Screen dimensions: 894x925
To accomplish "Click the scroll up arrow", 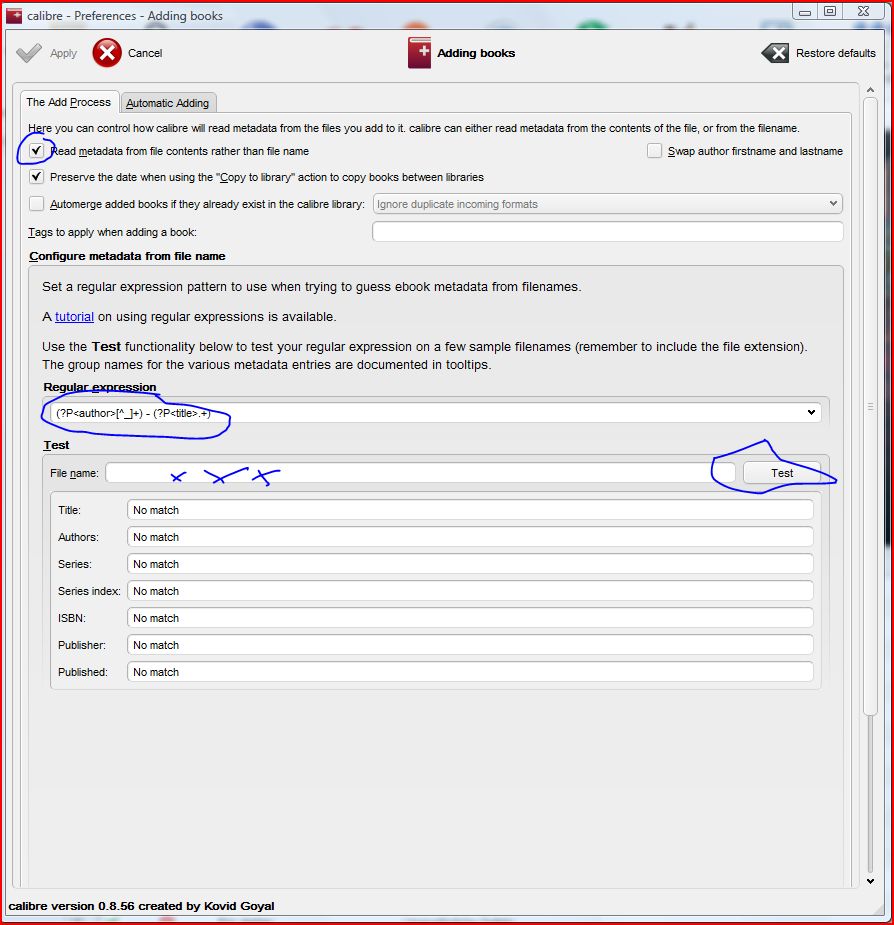I will [870, 90].
